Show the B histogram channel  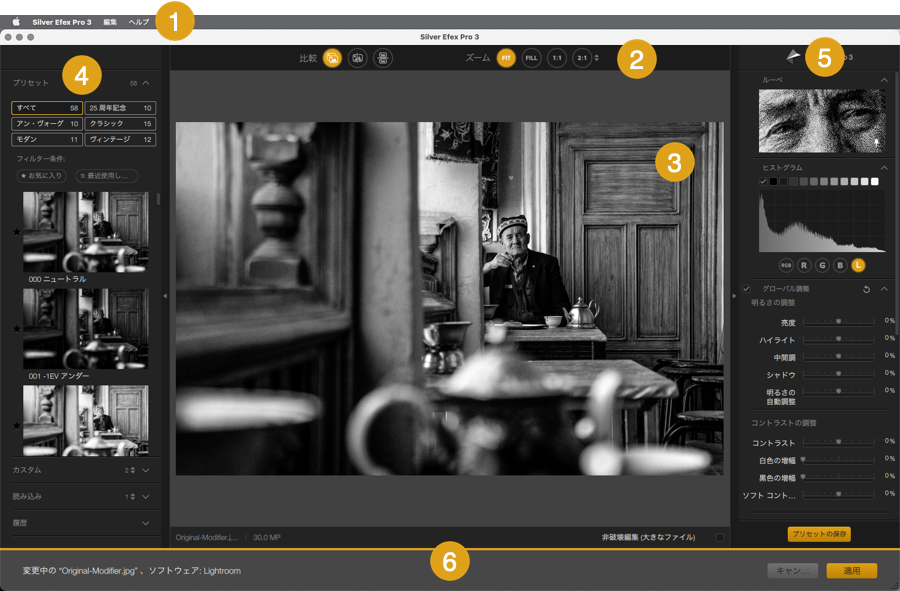[840, 265]
